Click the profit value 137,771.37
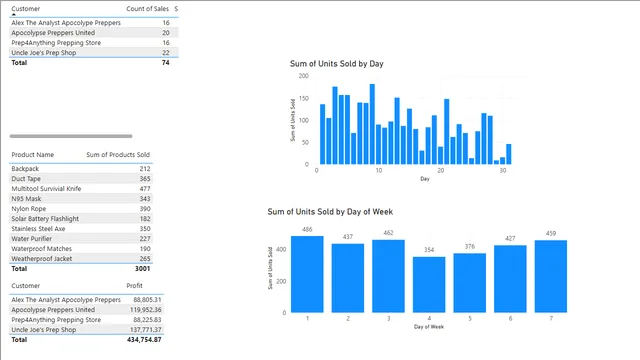Image resolution: width=640 pixels, height=360 pixels. click(x=146, y=330)
